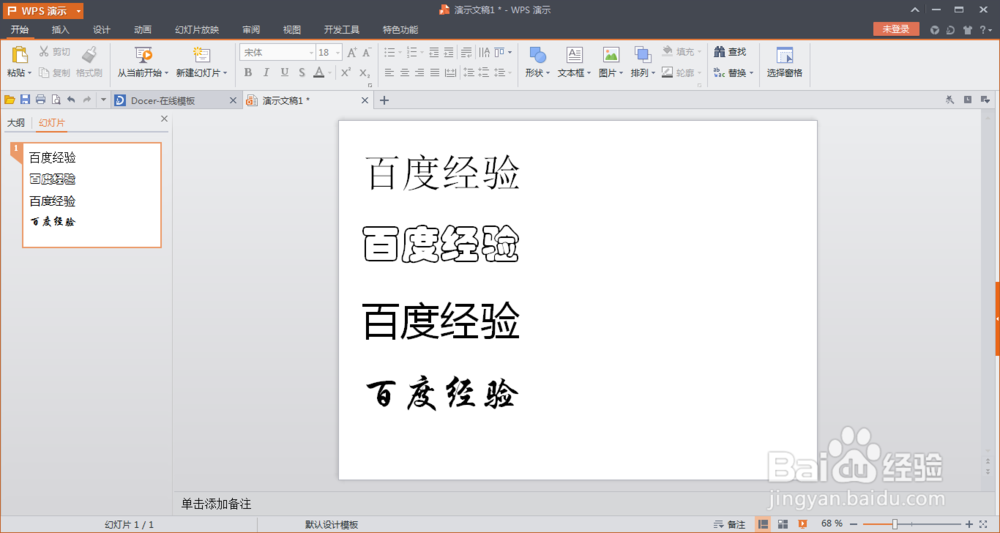Start slideshow from status bar play icon
Screen dimensions: 1000x533
pyautogui.click(x=802, y=524)
